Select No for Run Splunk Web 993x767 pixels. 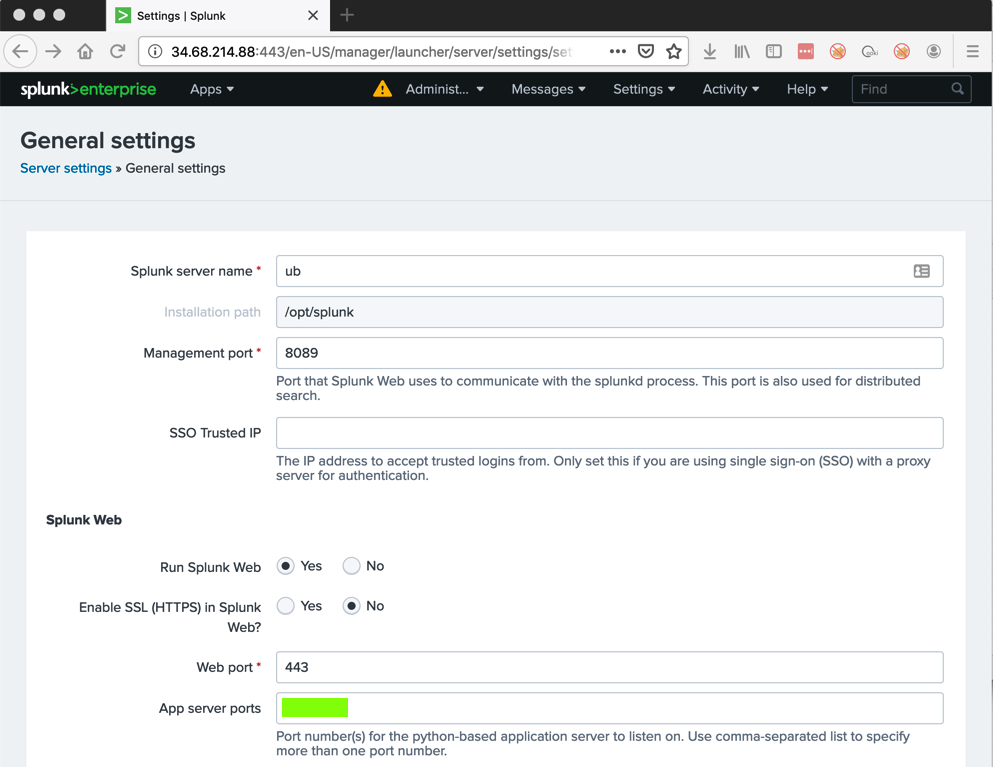tap(351, 566)
